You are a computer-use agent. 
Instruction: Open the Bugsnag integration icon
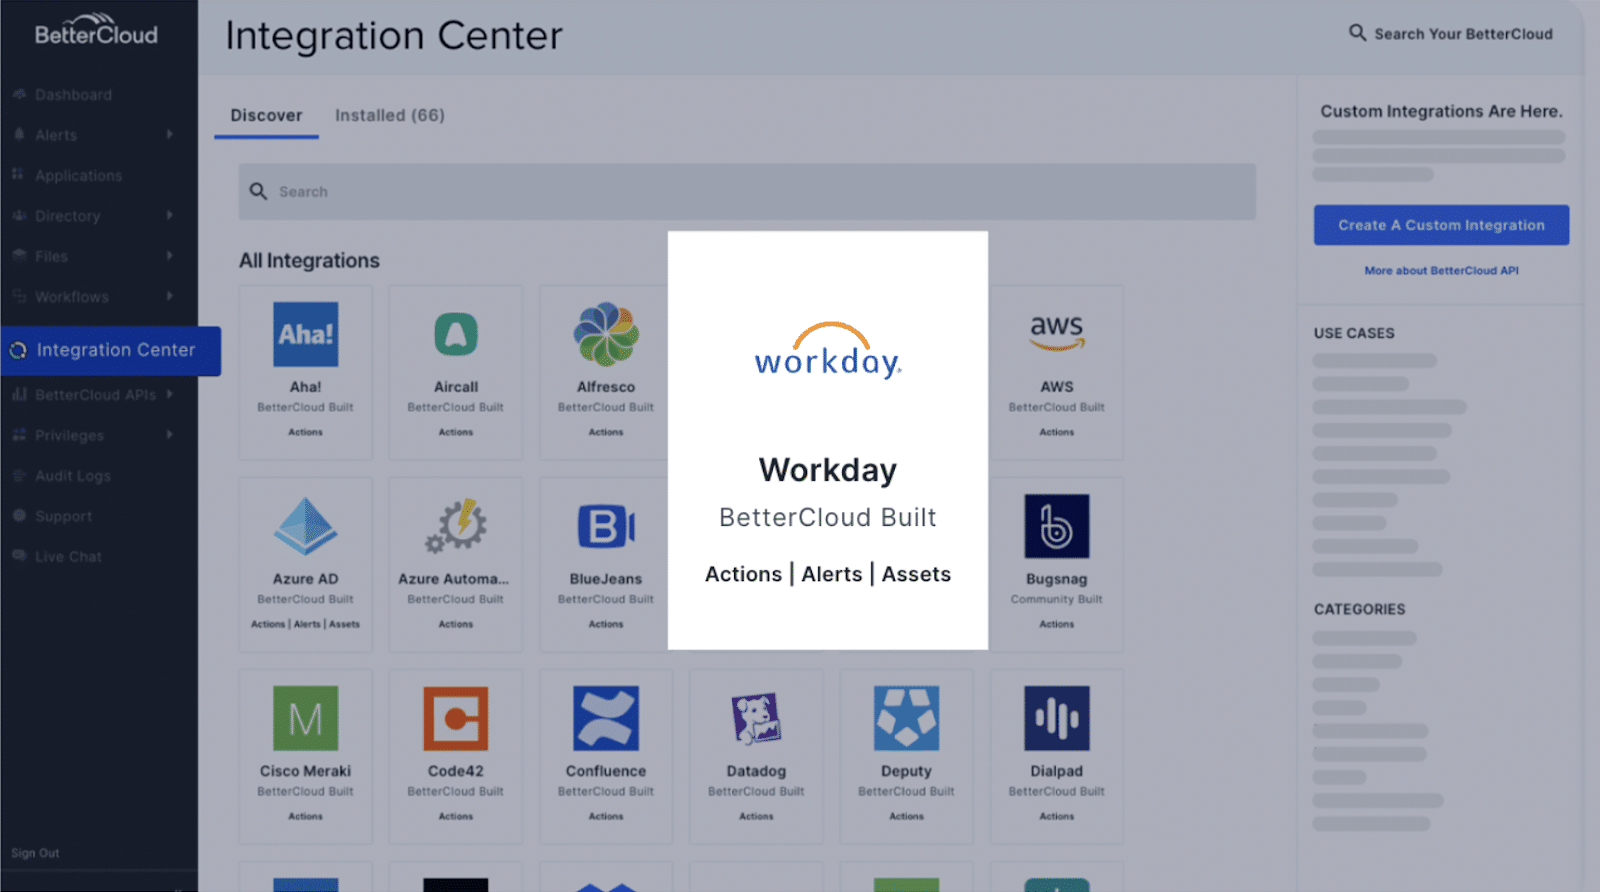1057,526
